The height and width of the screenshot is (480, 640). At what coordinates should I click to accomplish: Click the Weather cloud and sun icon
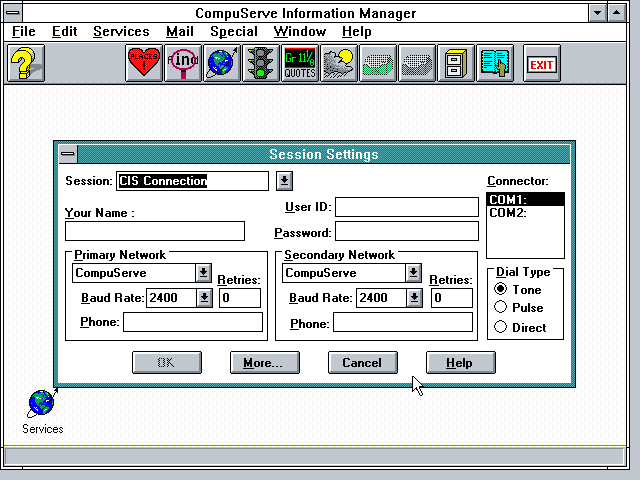click(339, 63)
